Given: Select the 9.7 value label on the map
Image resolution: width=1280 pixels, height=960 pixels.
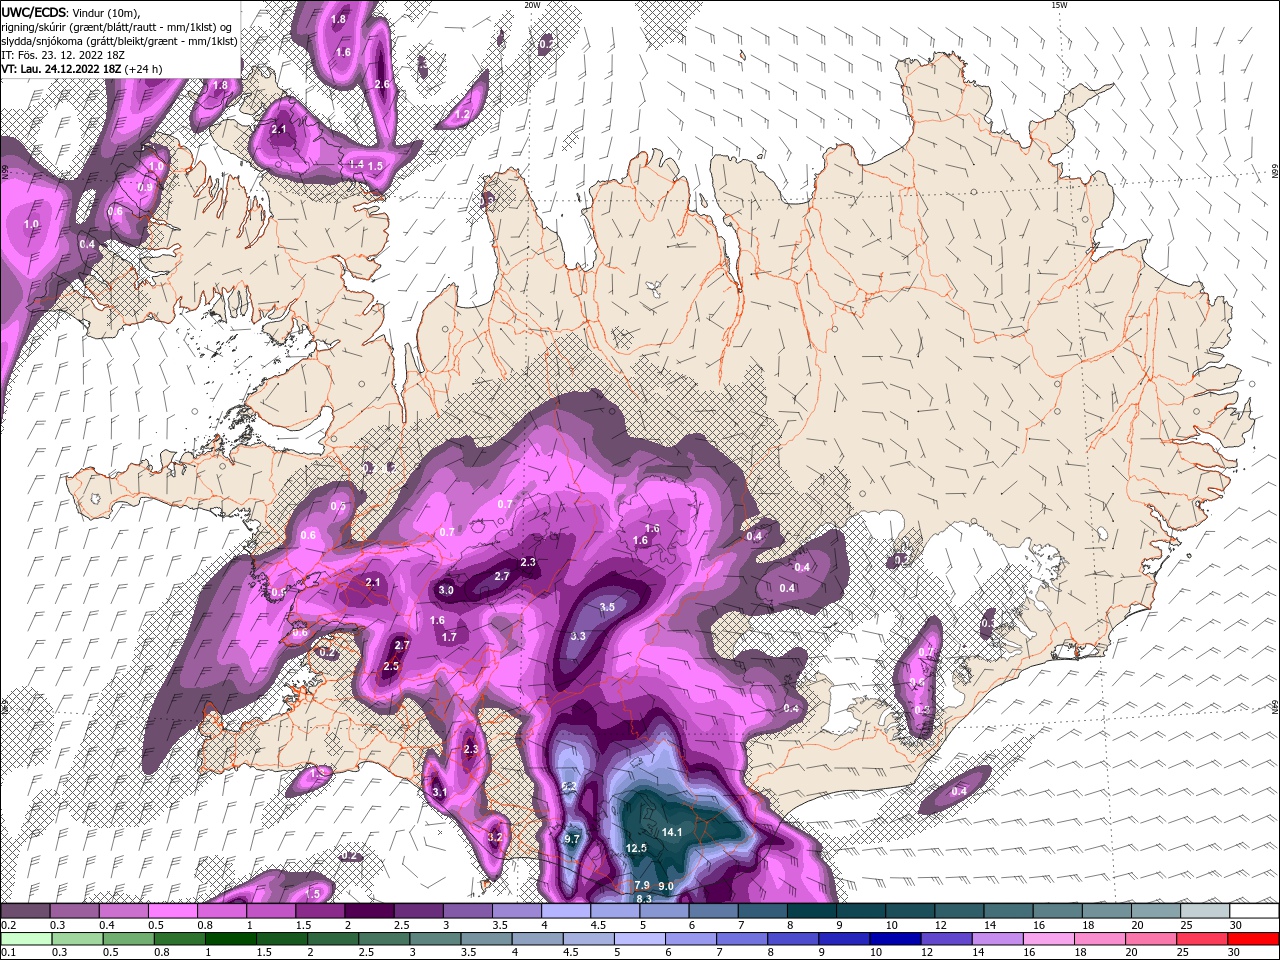Looking at the screenshot, I should point(573,839).
